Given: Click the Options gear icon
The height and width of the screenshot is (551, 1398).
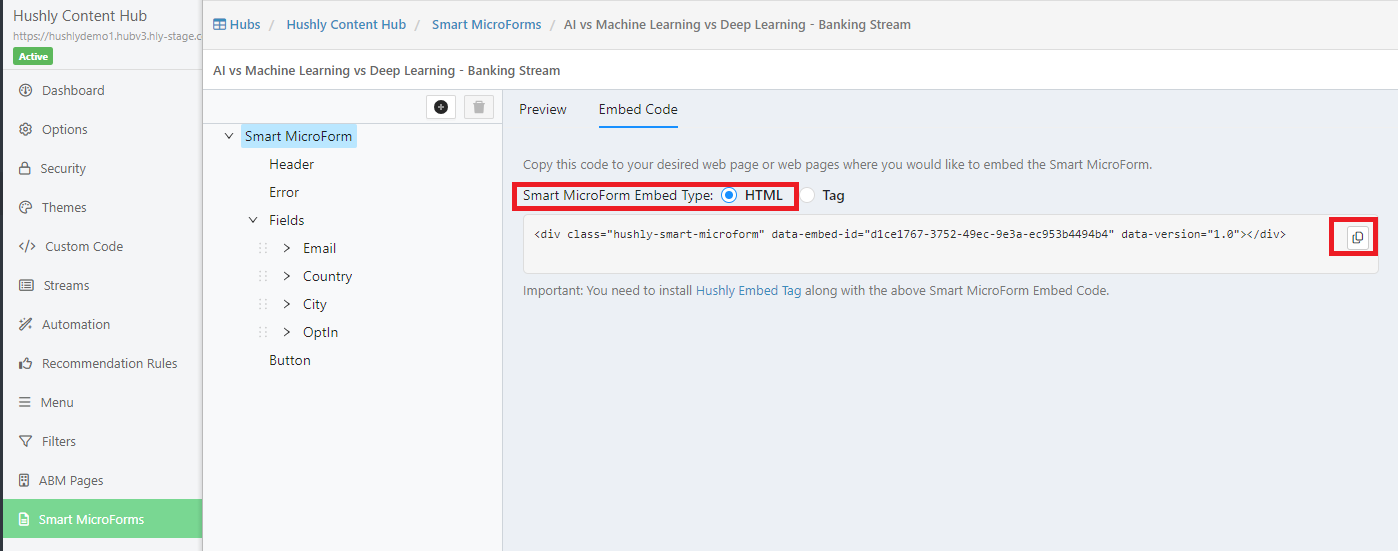Looking at the screenshot, I should coord(25,129).
